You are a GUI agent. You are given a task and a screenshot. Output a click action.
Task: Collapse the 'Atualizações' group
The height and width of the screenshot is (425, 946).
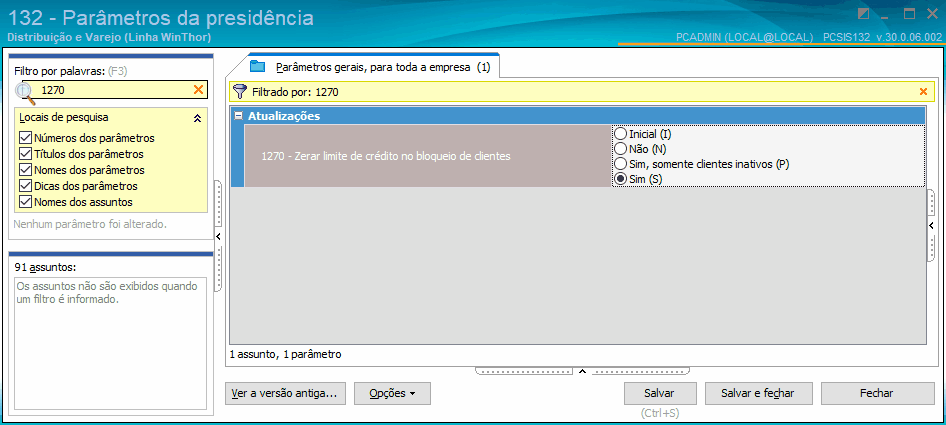coord(238,116)
